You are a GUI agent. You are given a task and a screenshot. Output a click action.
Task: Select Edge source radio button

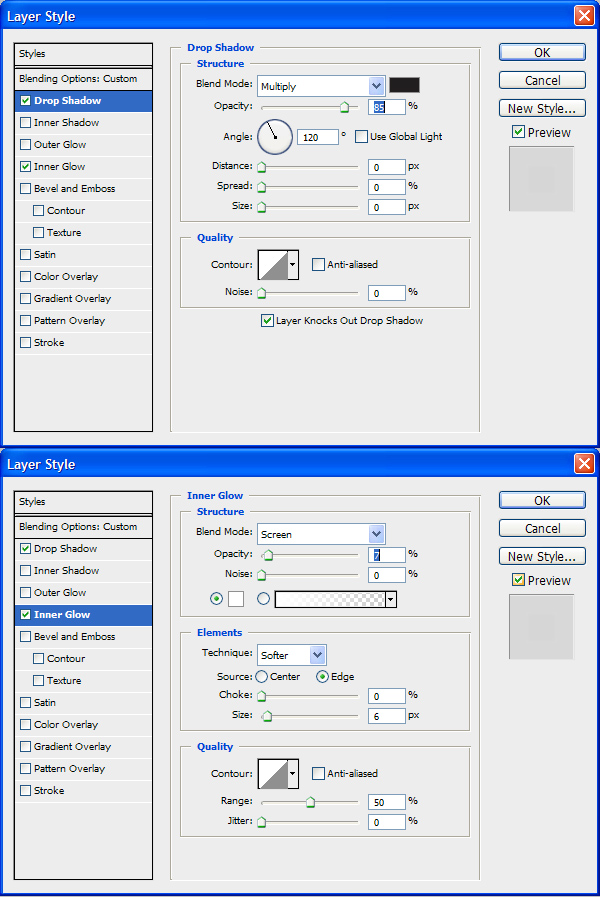click(x=322, y=677)
